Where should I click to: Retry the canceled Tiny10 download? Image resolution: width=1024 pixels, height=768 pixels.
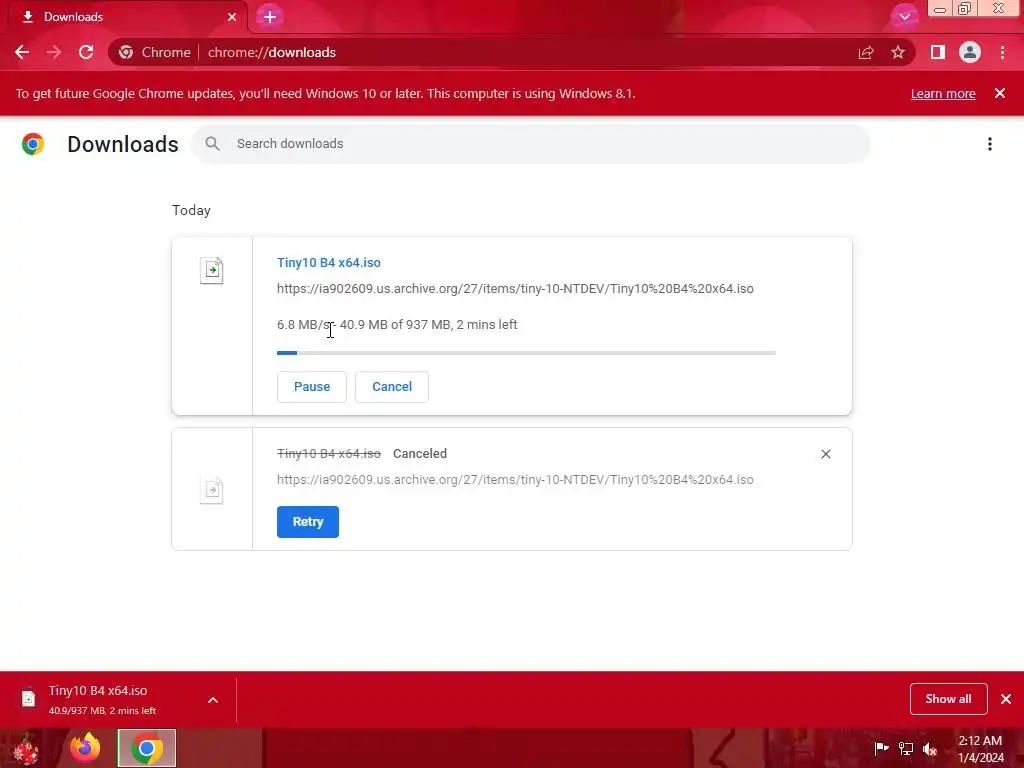(308, 522)
